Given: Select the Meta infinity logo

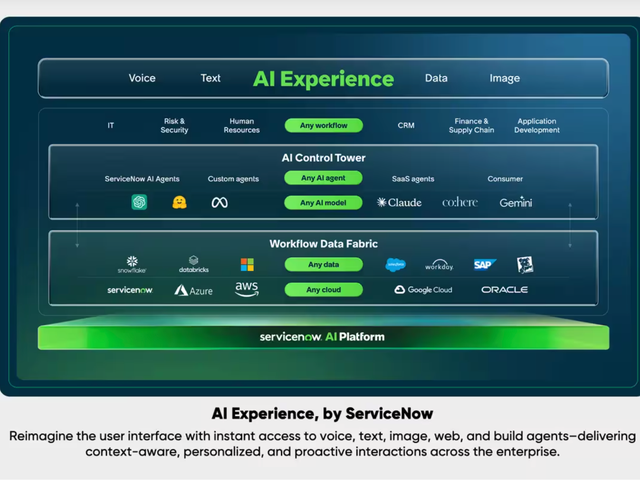Looking at the screenshot, I should pos(220,202).
